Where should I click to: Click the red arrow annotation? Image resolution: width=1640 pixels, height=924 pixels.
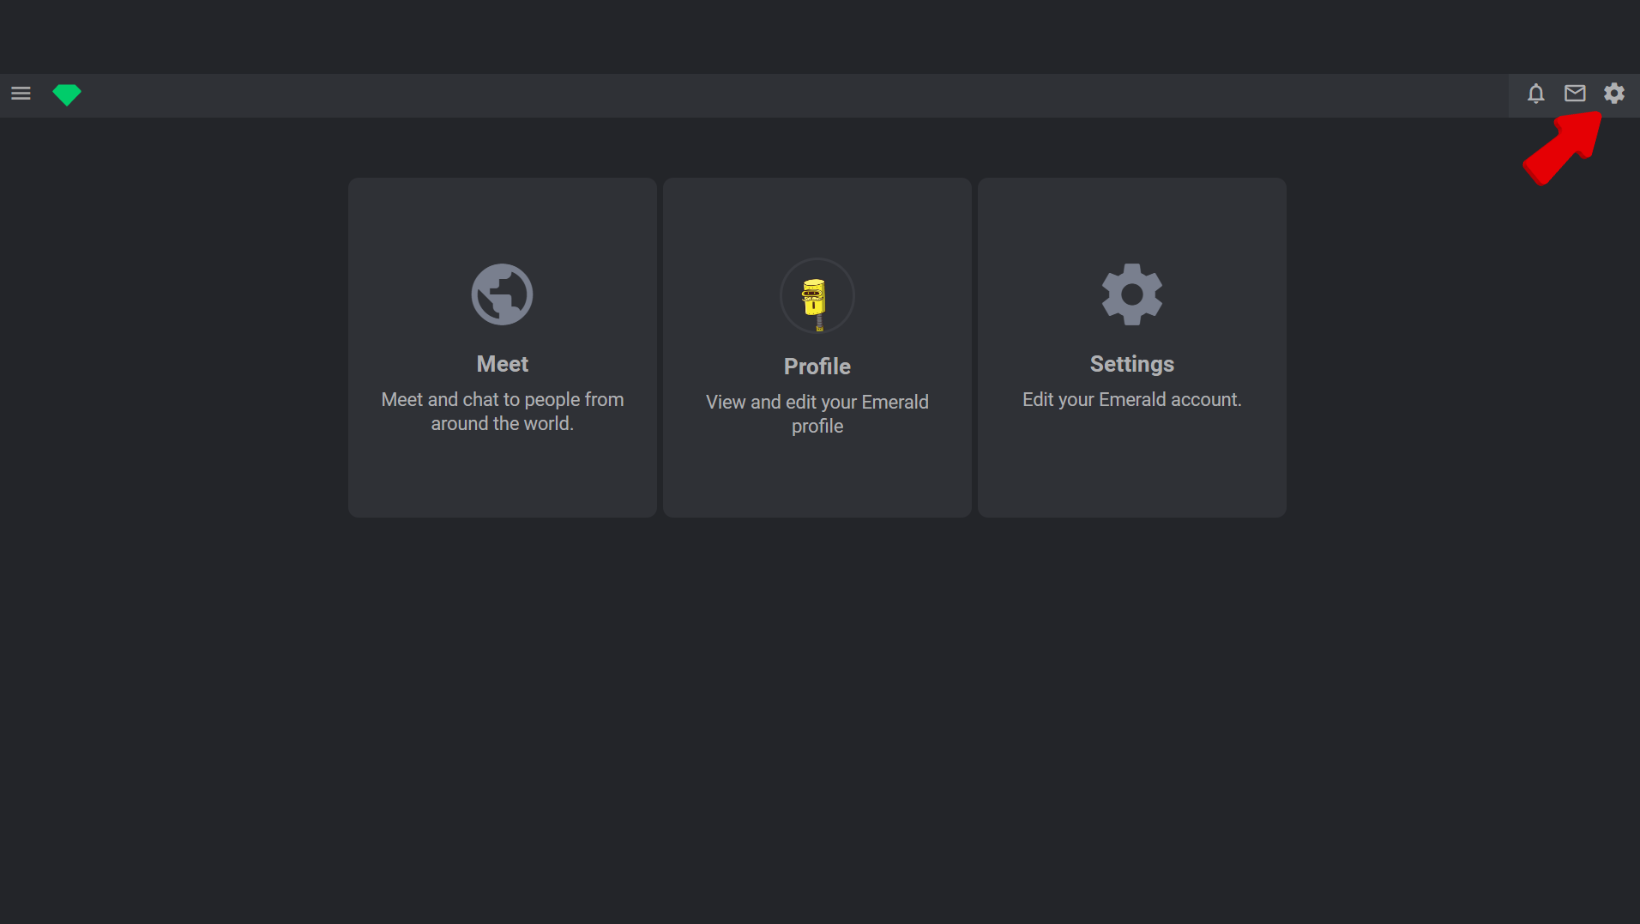click(x=1560, y=150)
